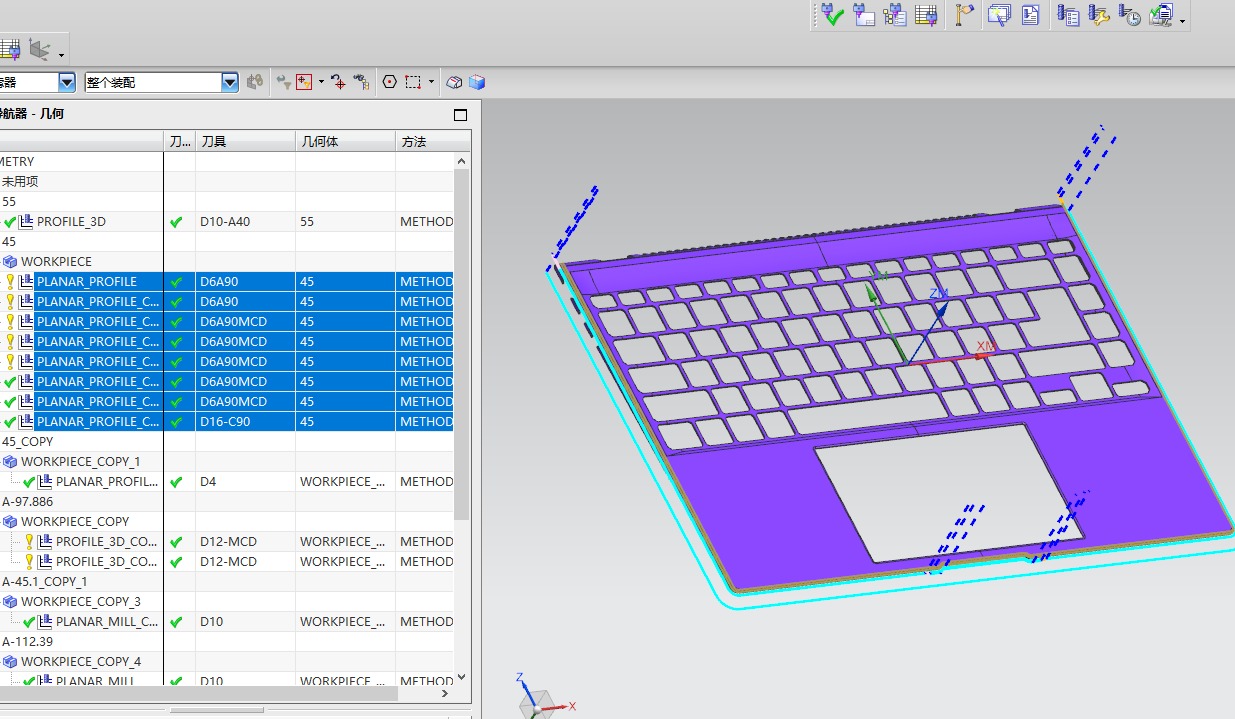
Task: Click the 55 geometry cell beside D10-A40
Action: [x=345, y=221]
